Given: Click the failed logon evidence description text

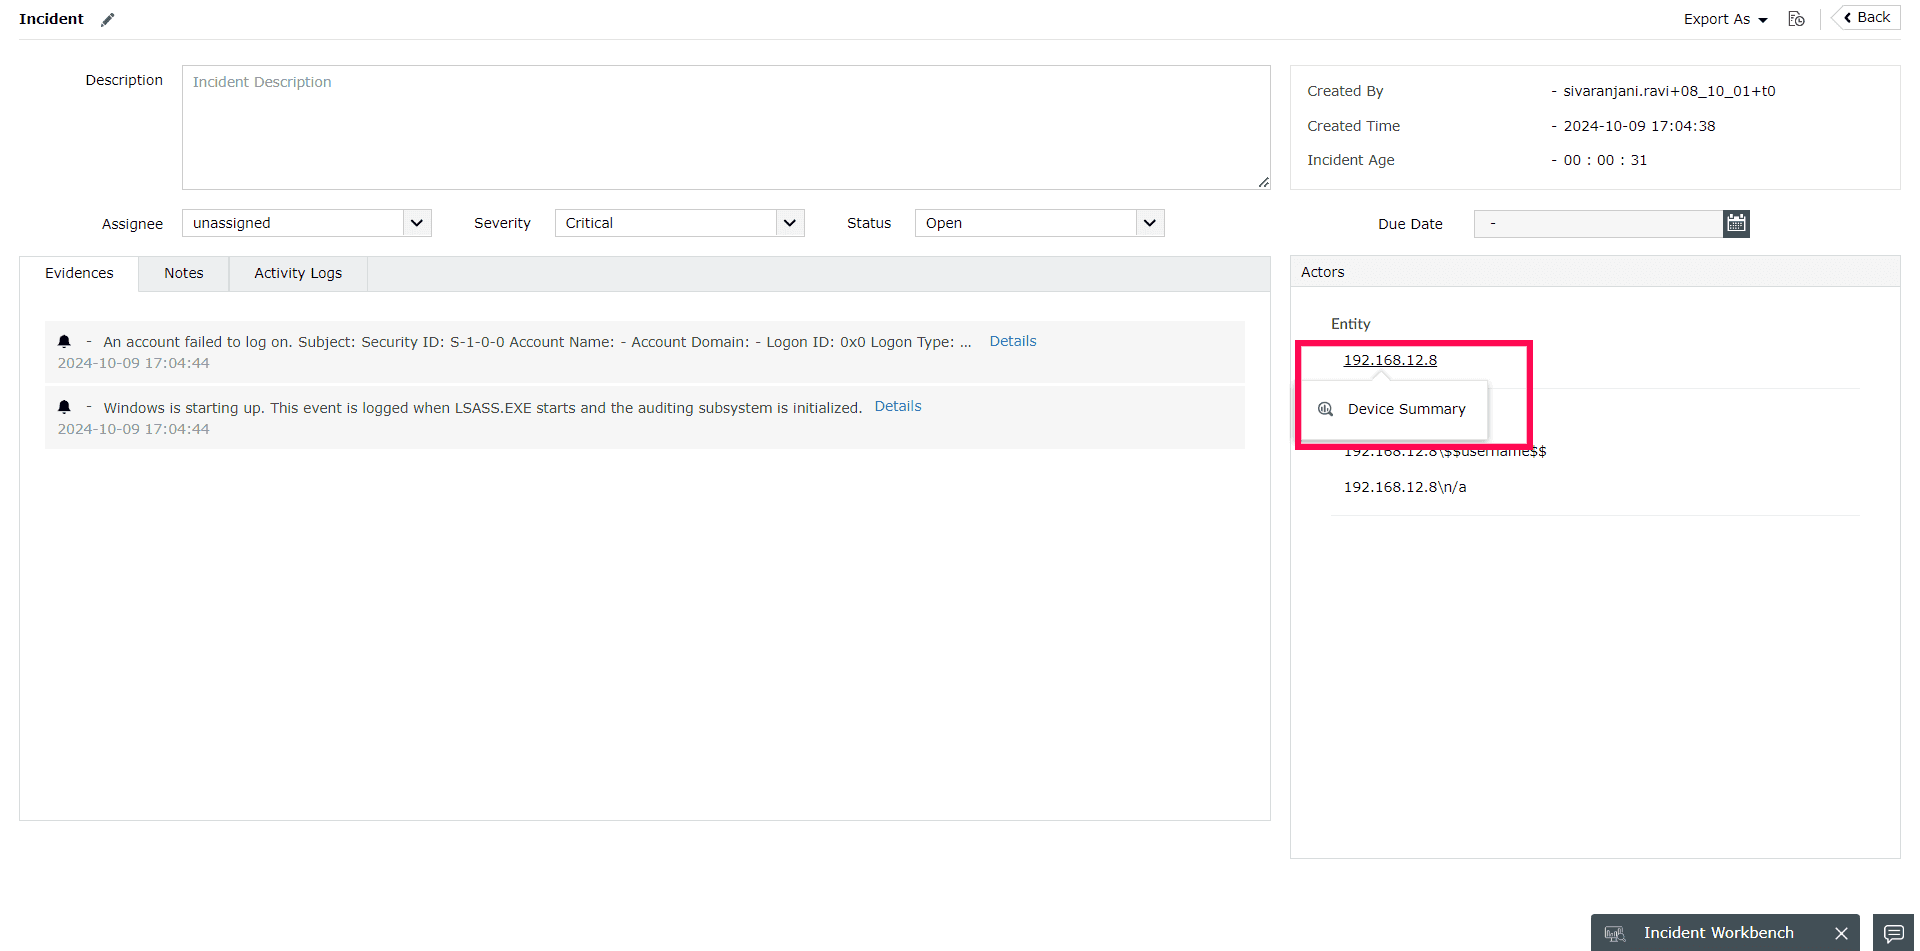Looking at the screenshot, I should (x=537, y=342).
